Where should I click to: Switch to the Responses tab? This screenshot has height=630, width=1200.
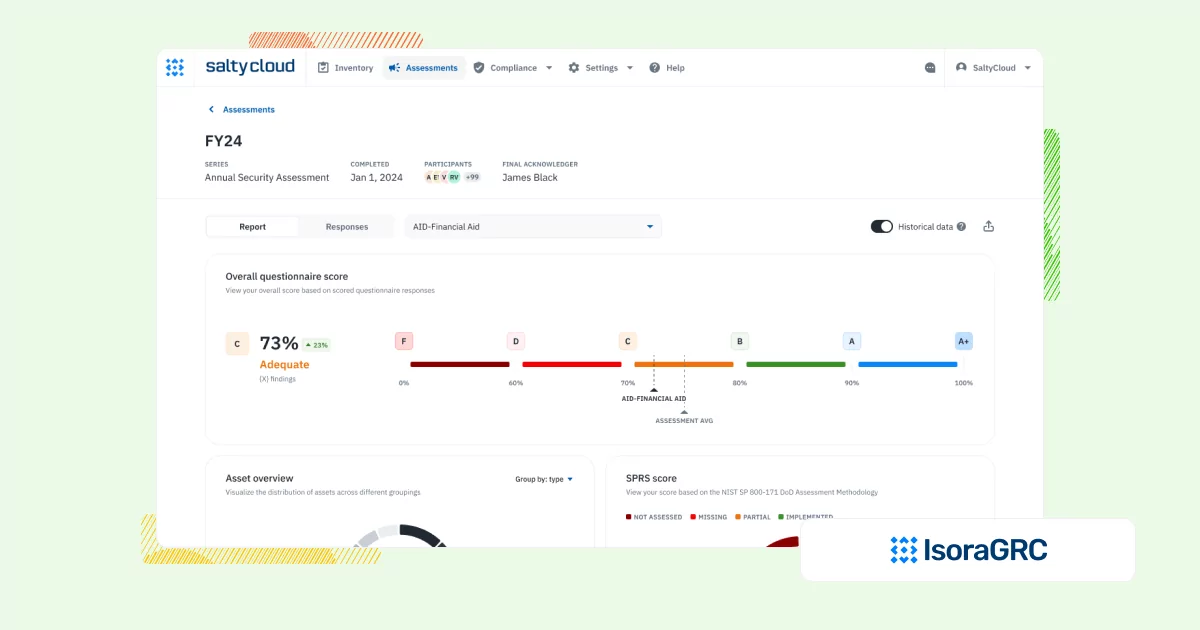pyautogui.click(x=347, y=227)
